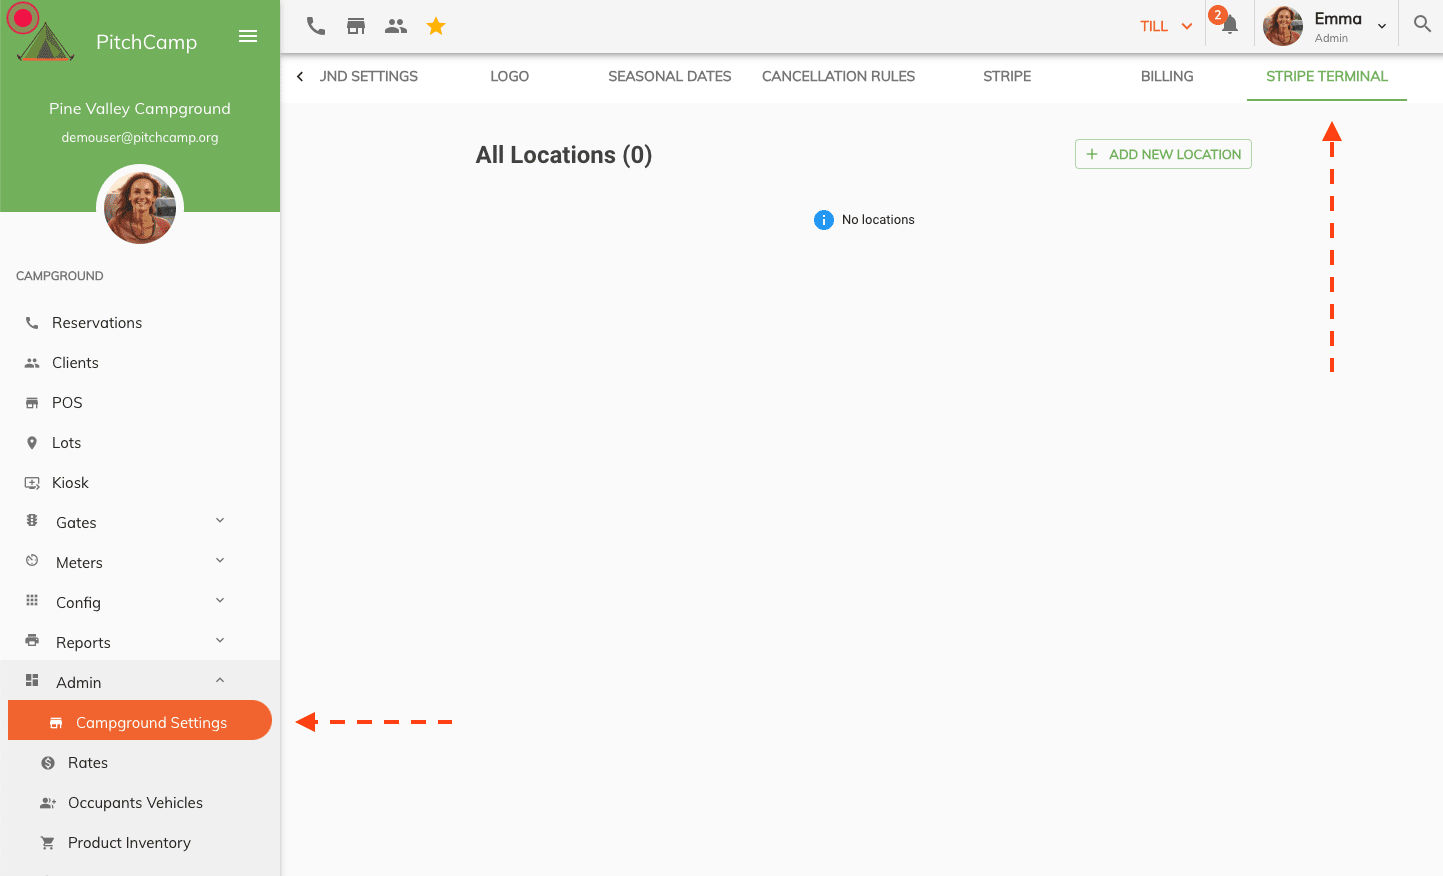Click the demouser@pitchcamp.org email text
The image size is (1443, 876).
point(140,137)
